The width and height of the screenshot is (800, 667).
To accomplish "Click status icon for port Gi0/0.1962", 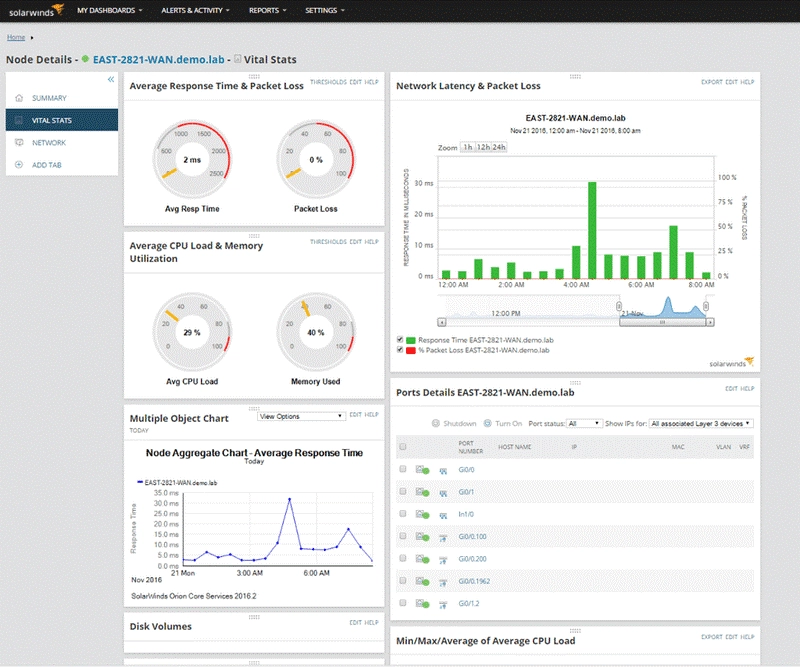I will (x=422, y=581).
